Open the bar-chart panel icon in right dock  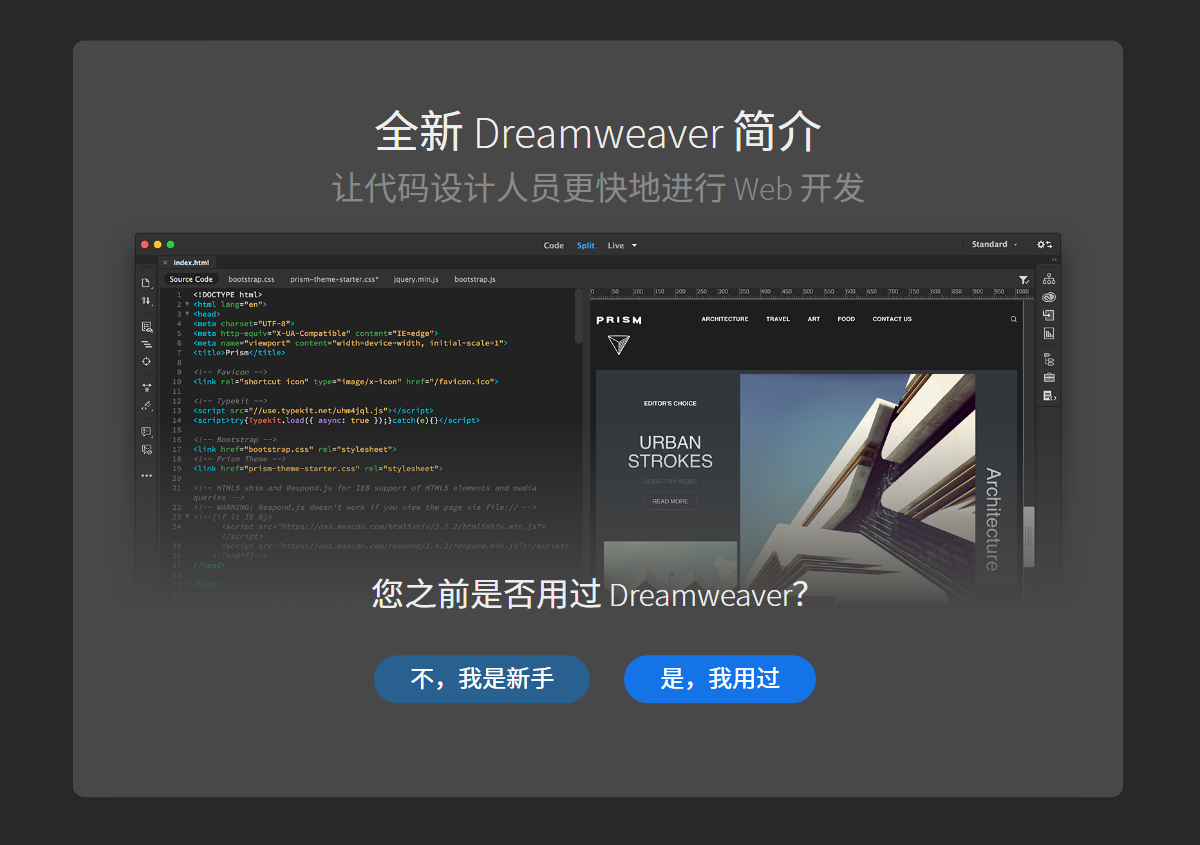pos(1049,333)
